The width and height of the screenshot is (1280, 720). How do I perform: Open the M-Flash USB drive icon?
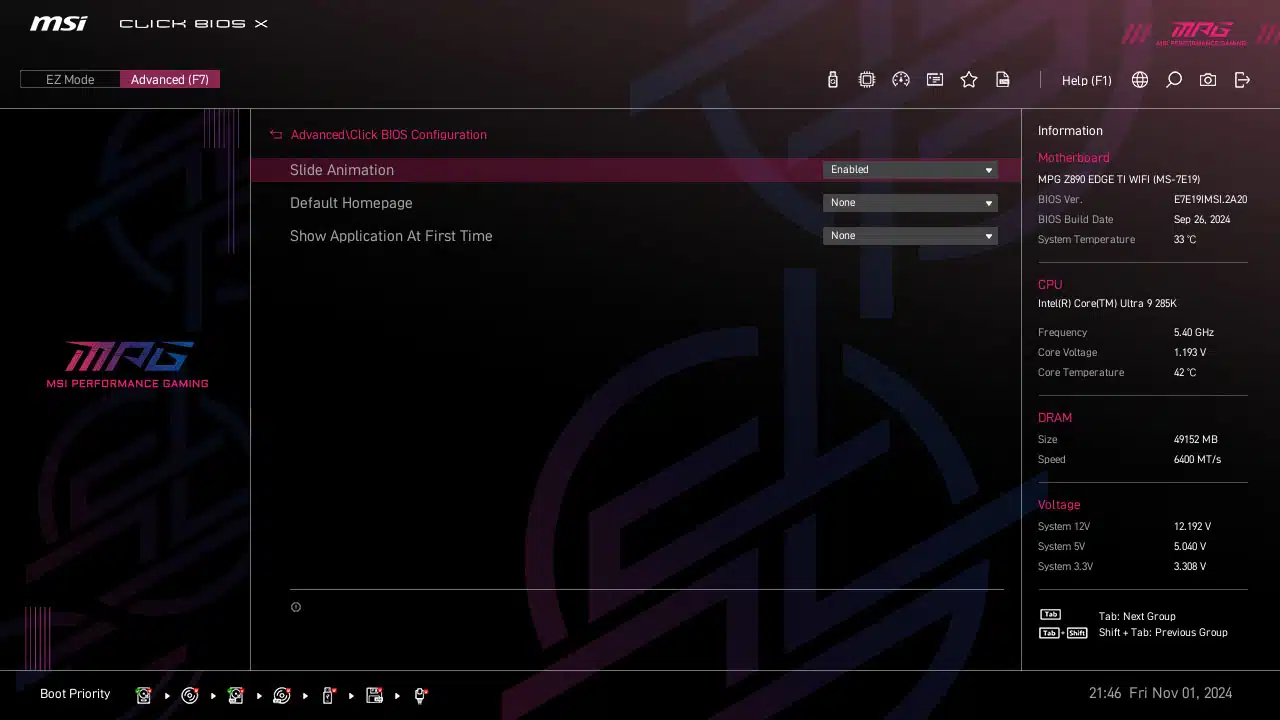[x=832, y=80]
